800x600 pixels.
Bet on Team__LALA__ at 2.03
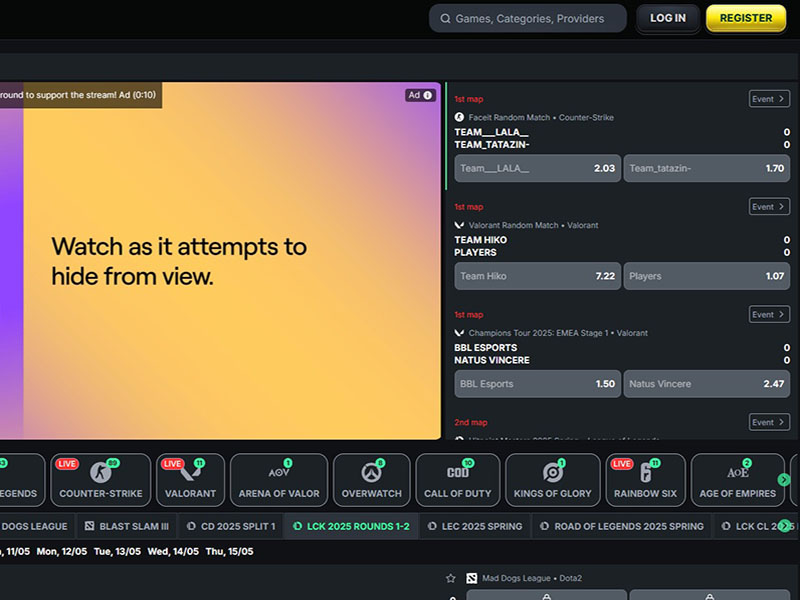537,168
